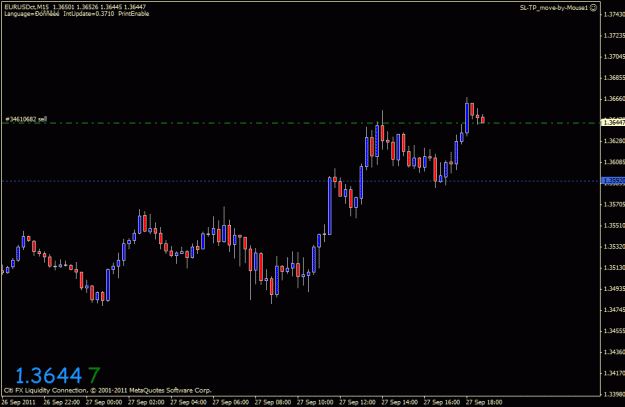
Task: Click the last red candle on the chart
Action: click(483, 120)
